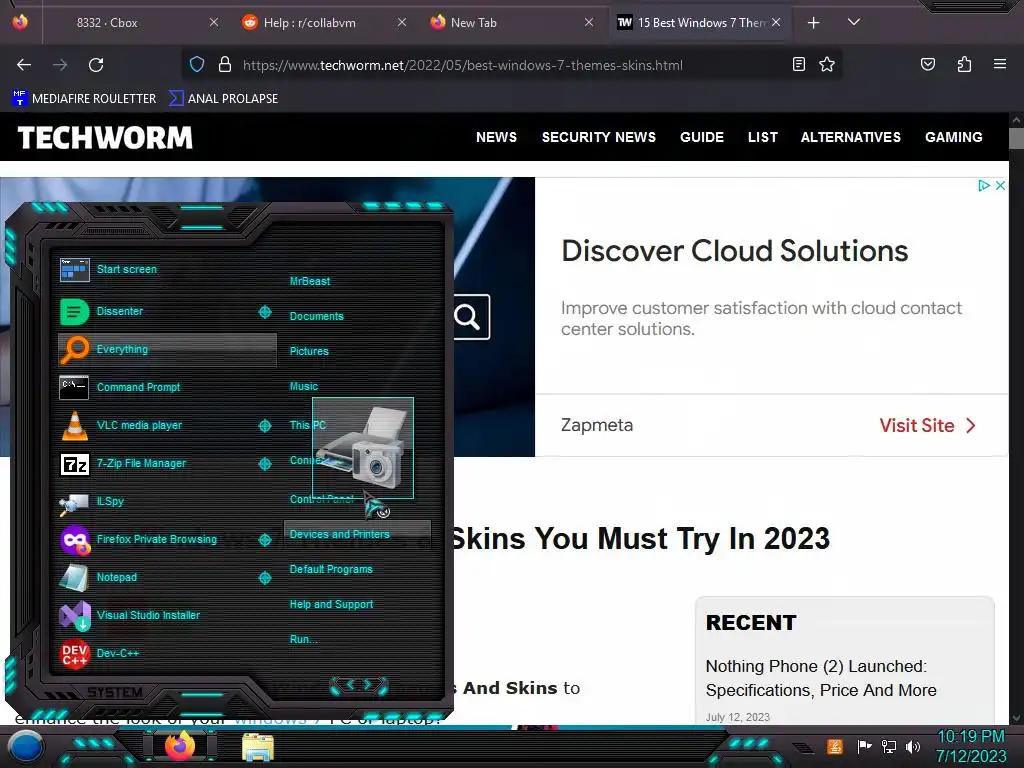Expand Firefox Private Browsing jump list
This screenshot has height=768, width=1024.
pyautogui.click(x=265, y=540)
